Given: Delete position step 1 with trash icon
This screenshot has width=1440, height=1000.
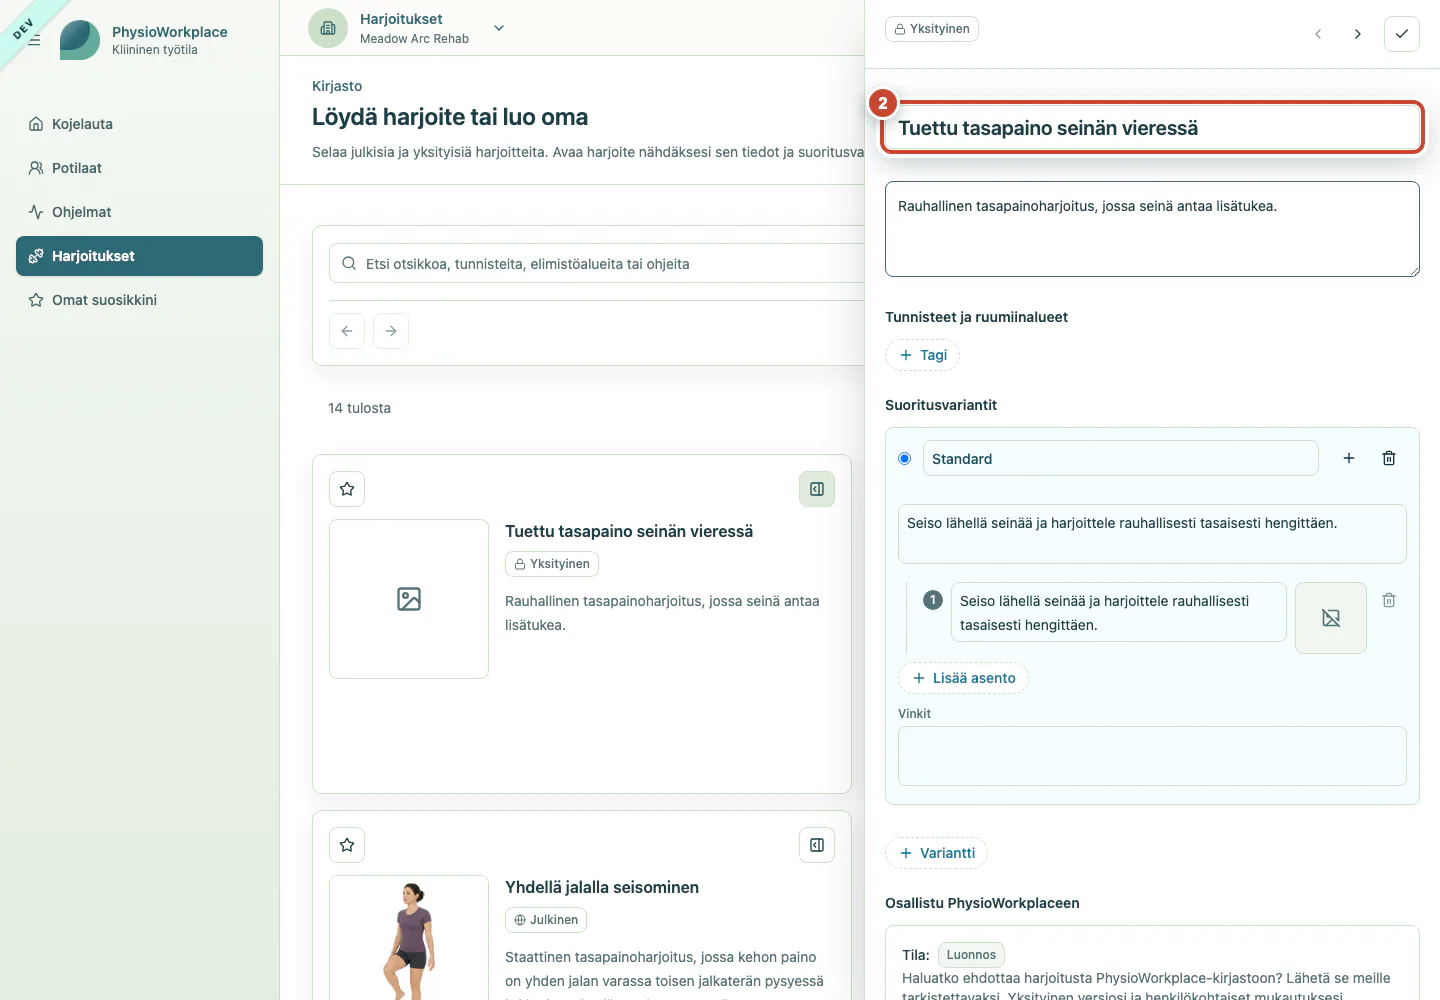Looking at the screenshot, I should pos(1389,600).
